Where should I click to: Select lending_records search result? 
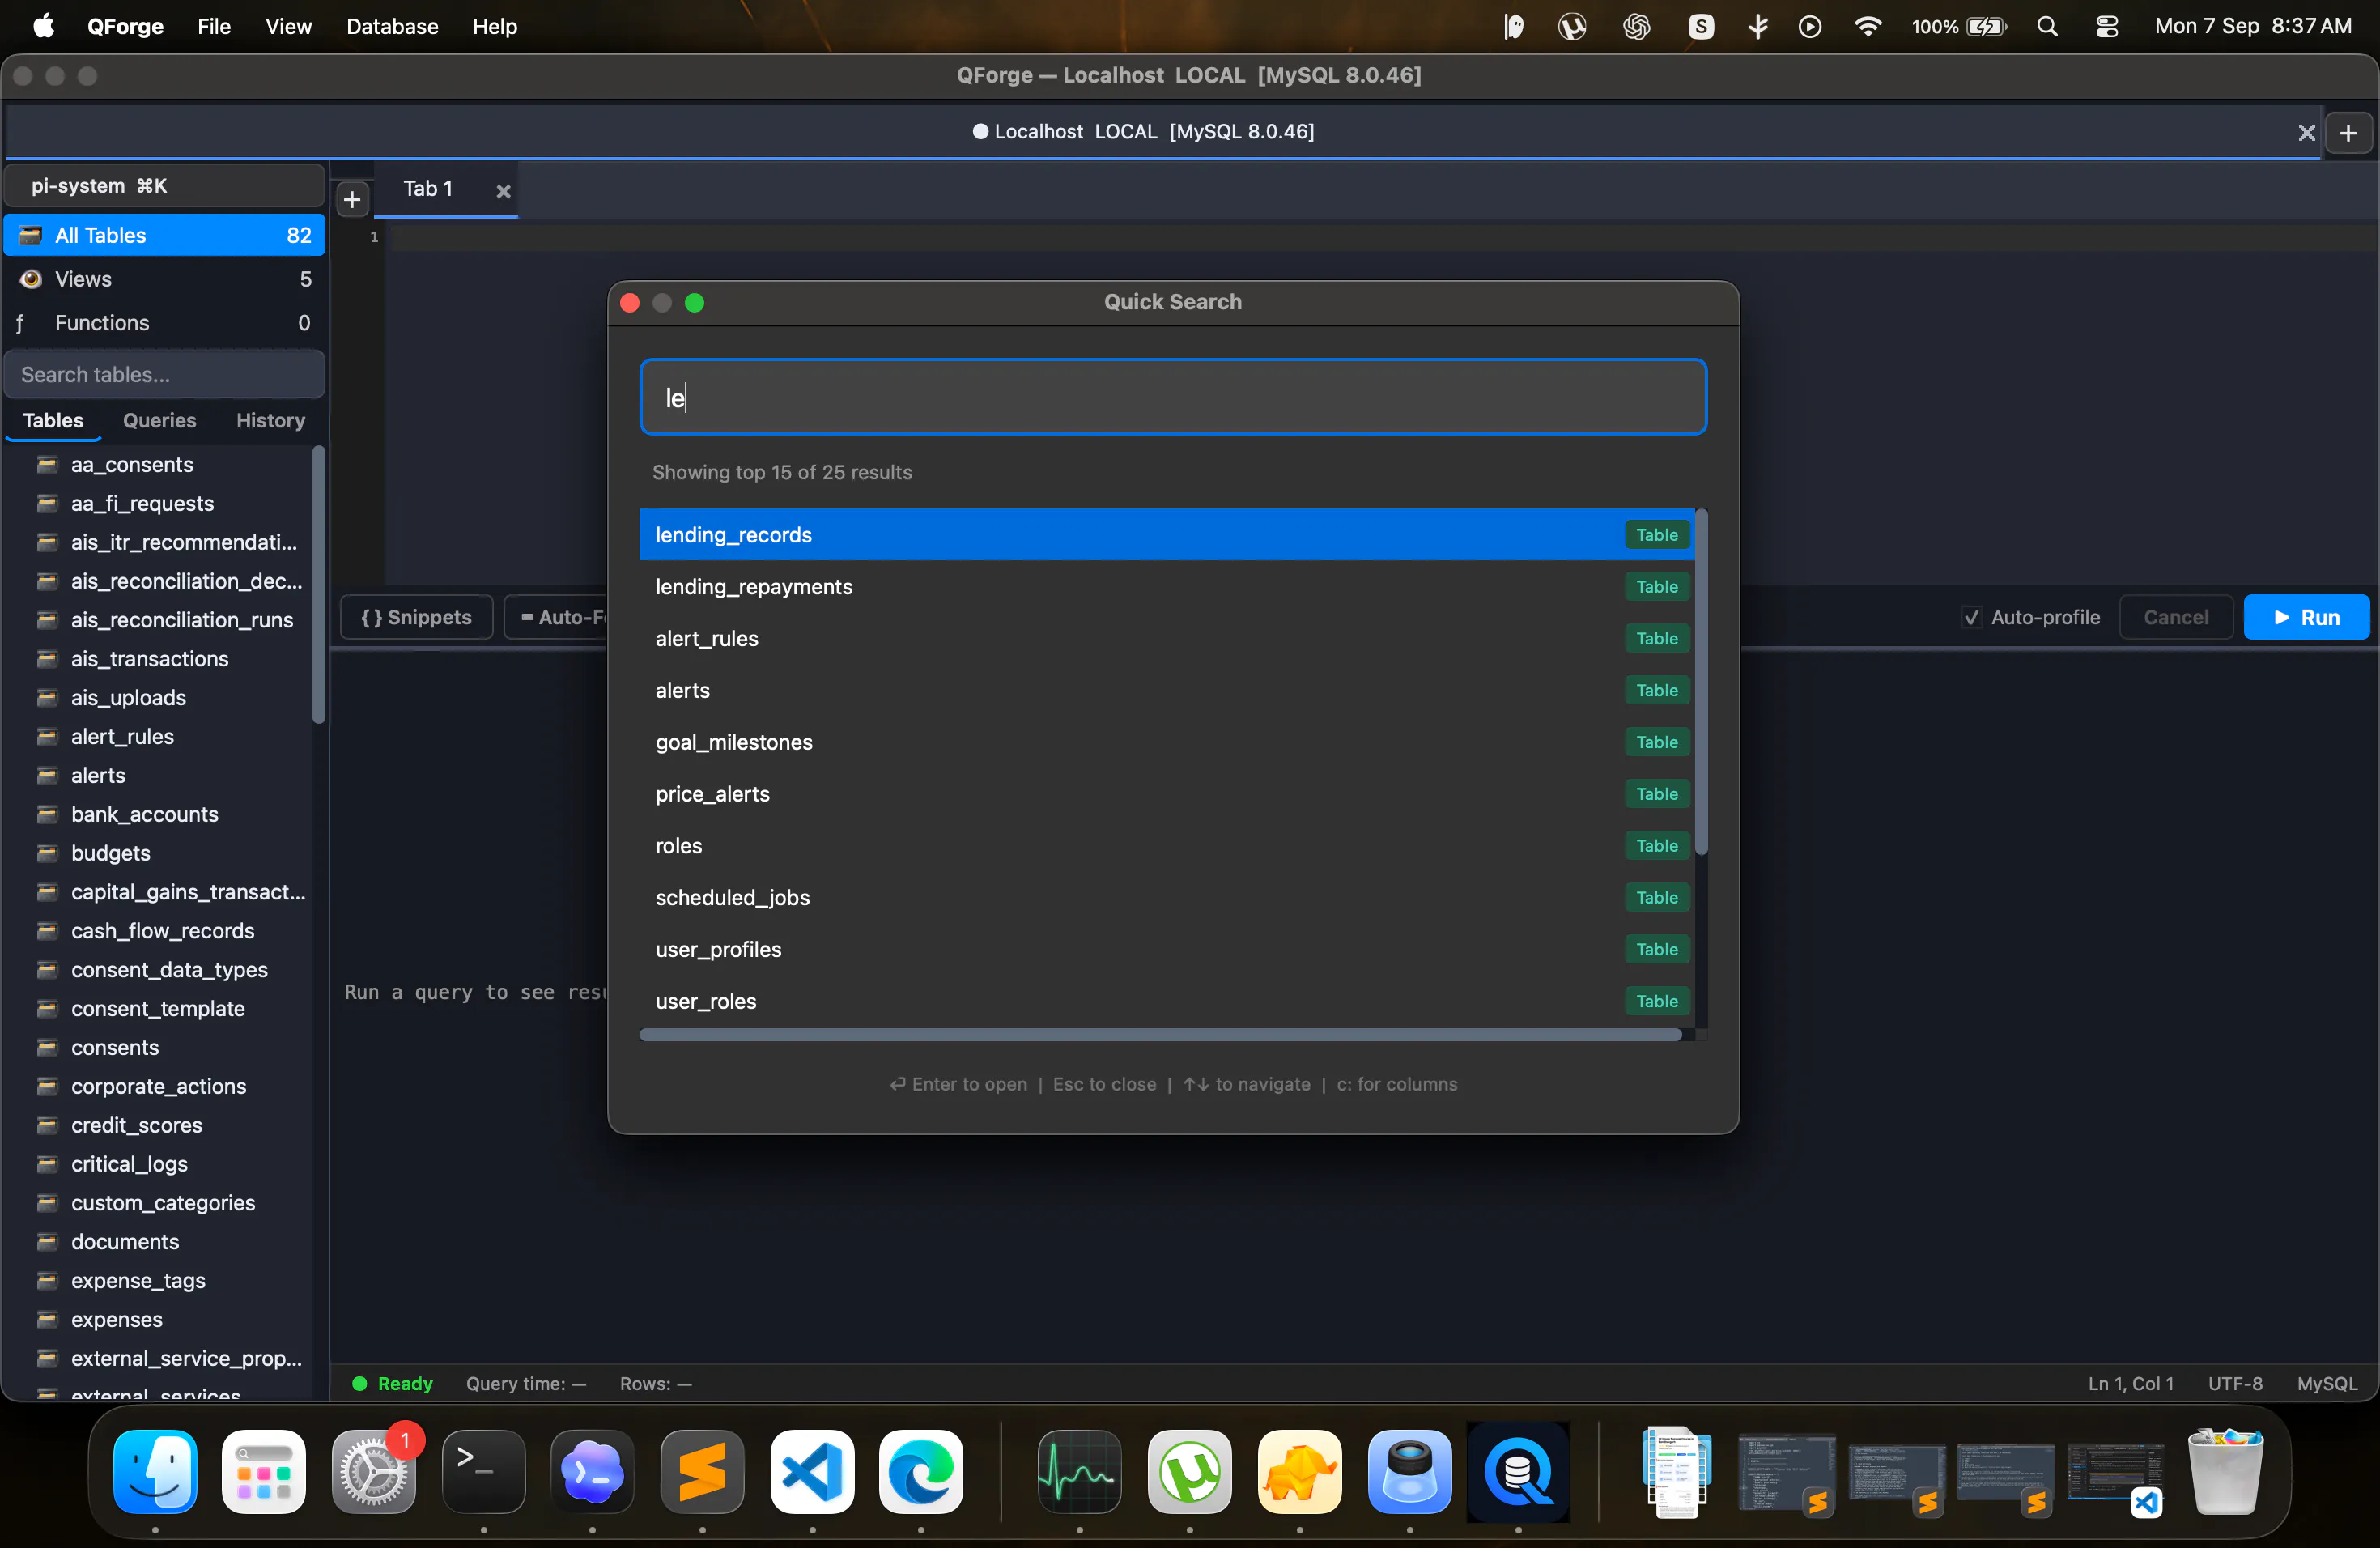click(x=1166, y=535)
